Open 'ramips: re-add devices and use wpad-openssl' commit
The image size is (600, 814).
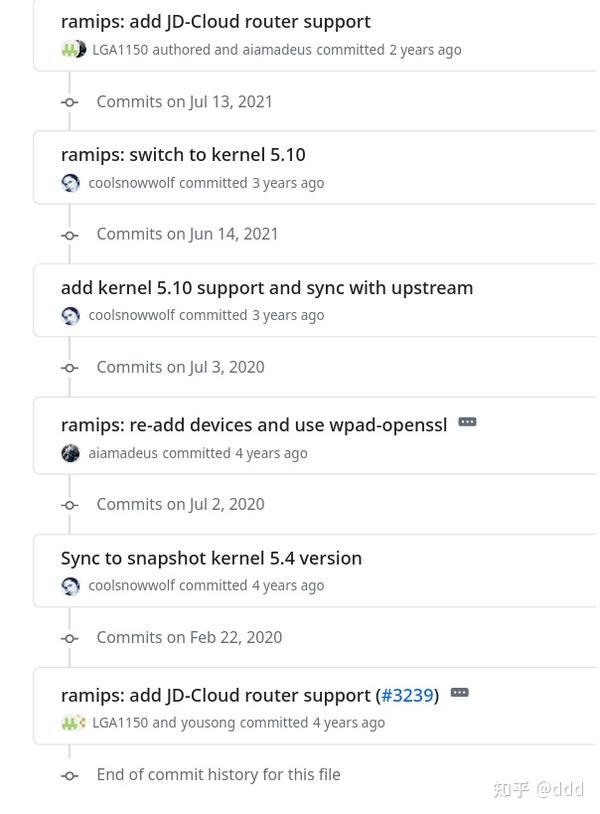point(254,425)
